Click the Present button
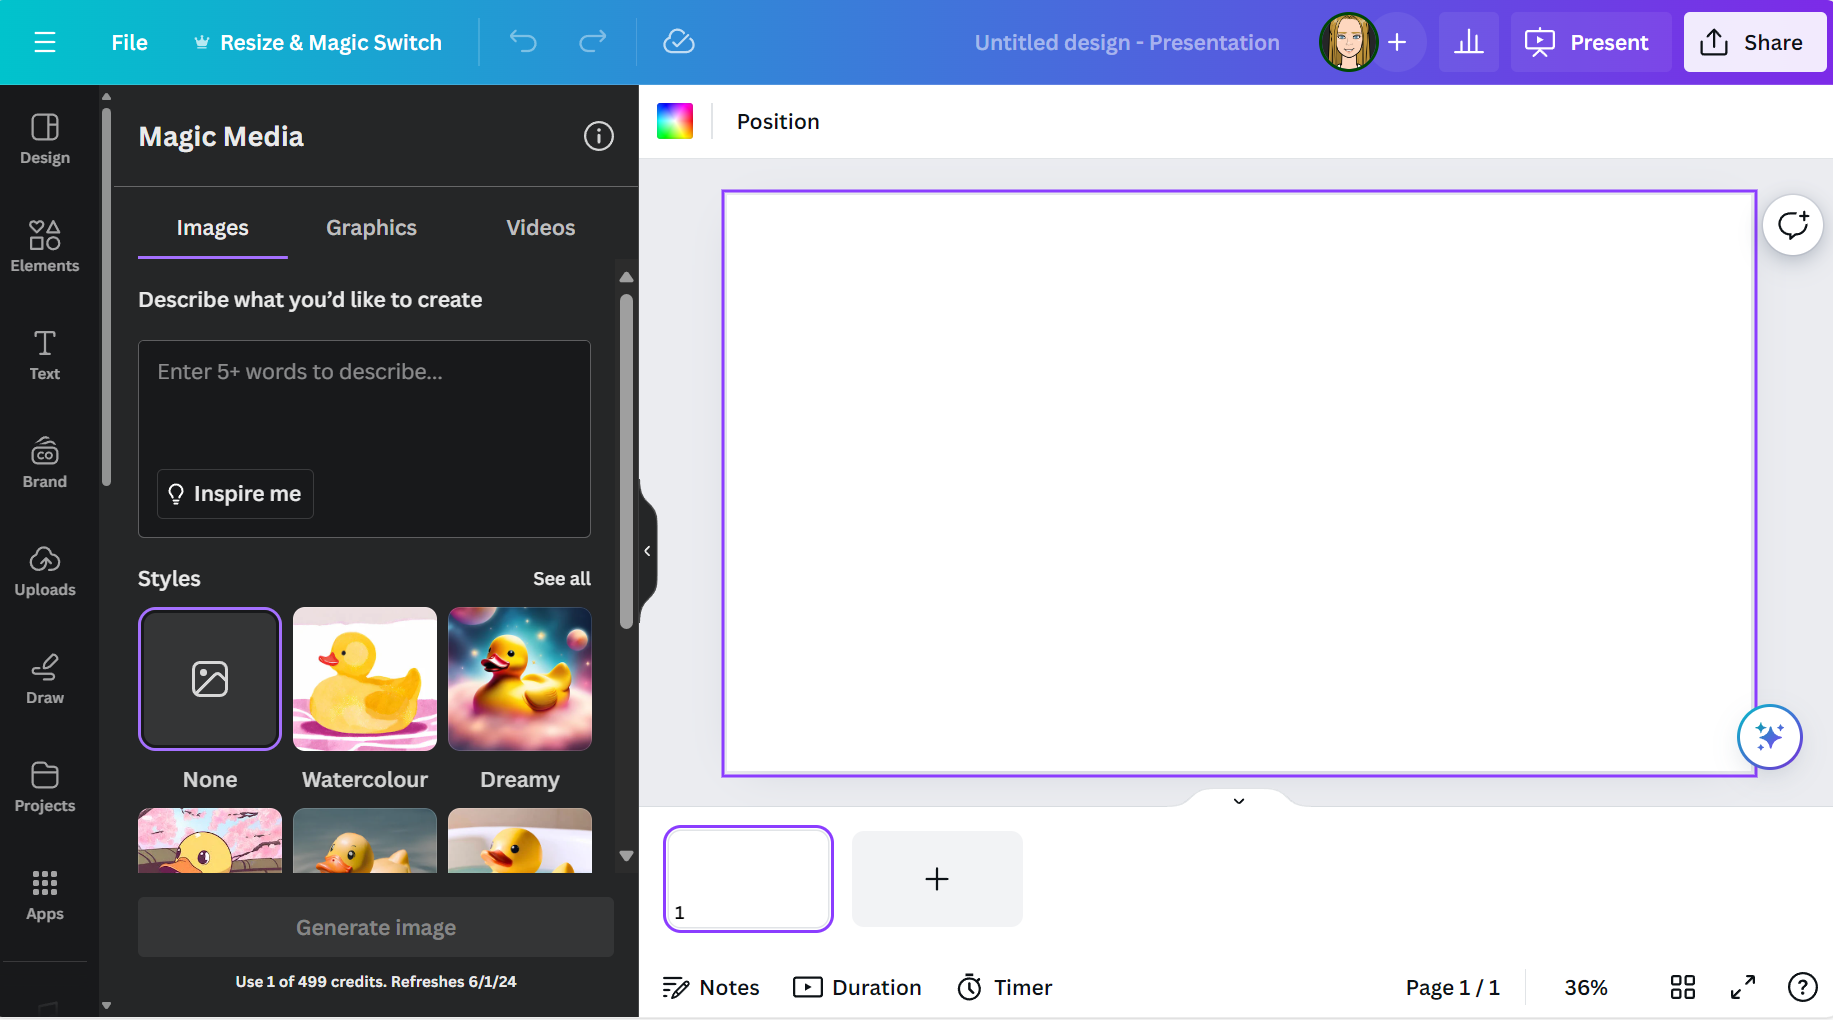This screenshot has width=1833, height=1020. pyautogui.click(x=1589, y=42)
